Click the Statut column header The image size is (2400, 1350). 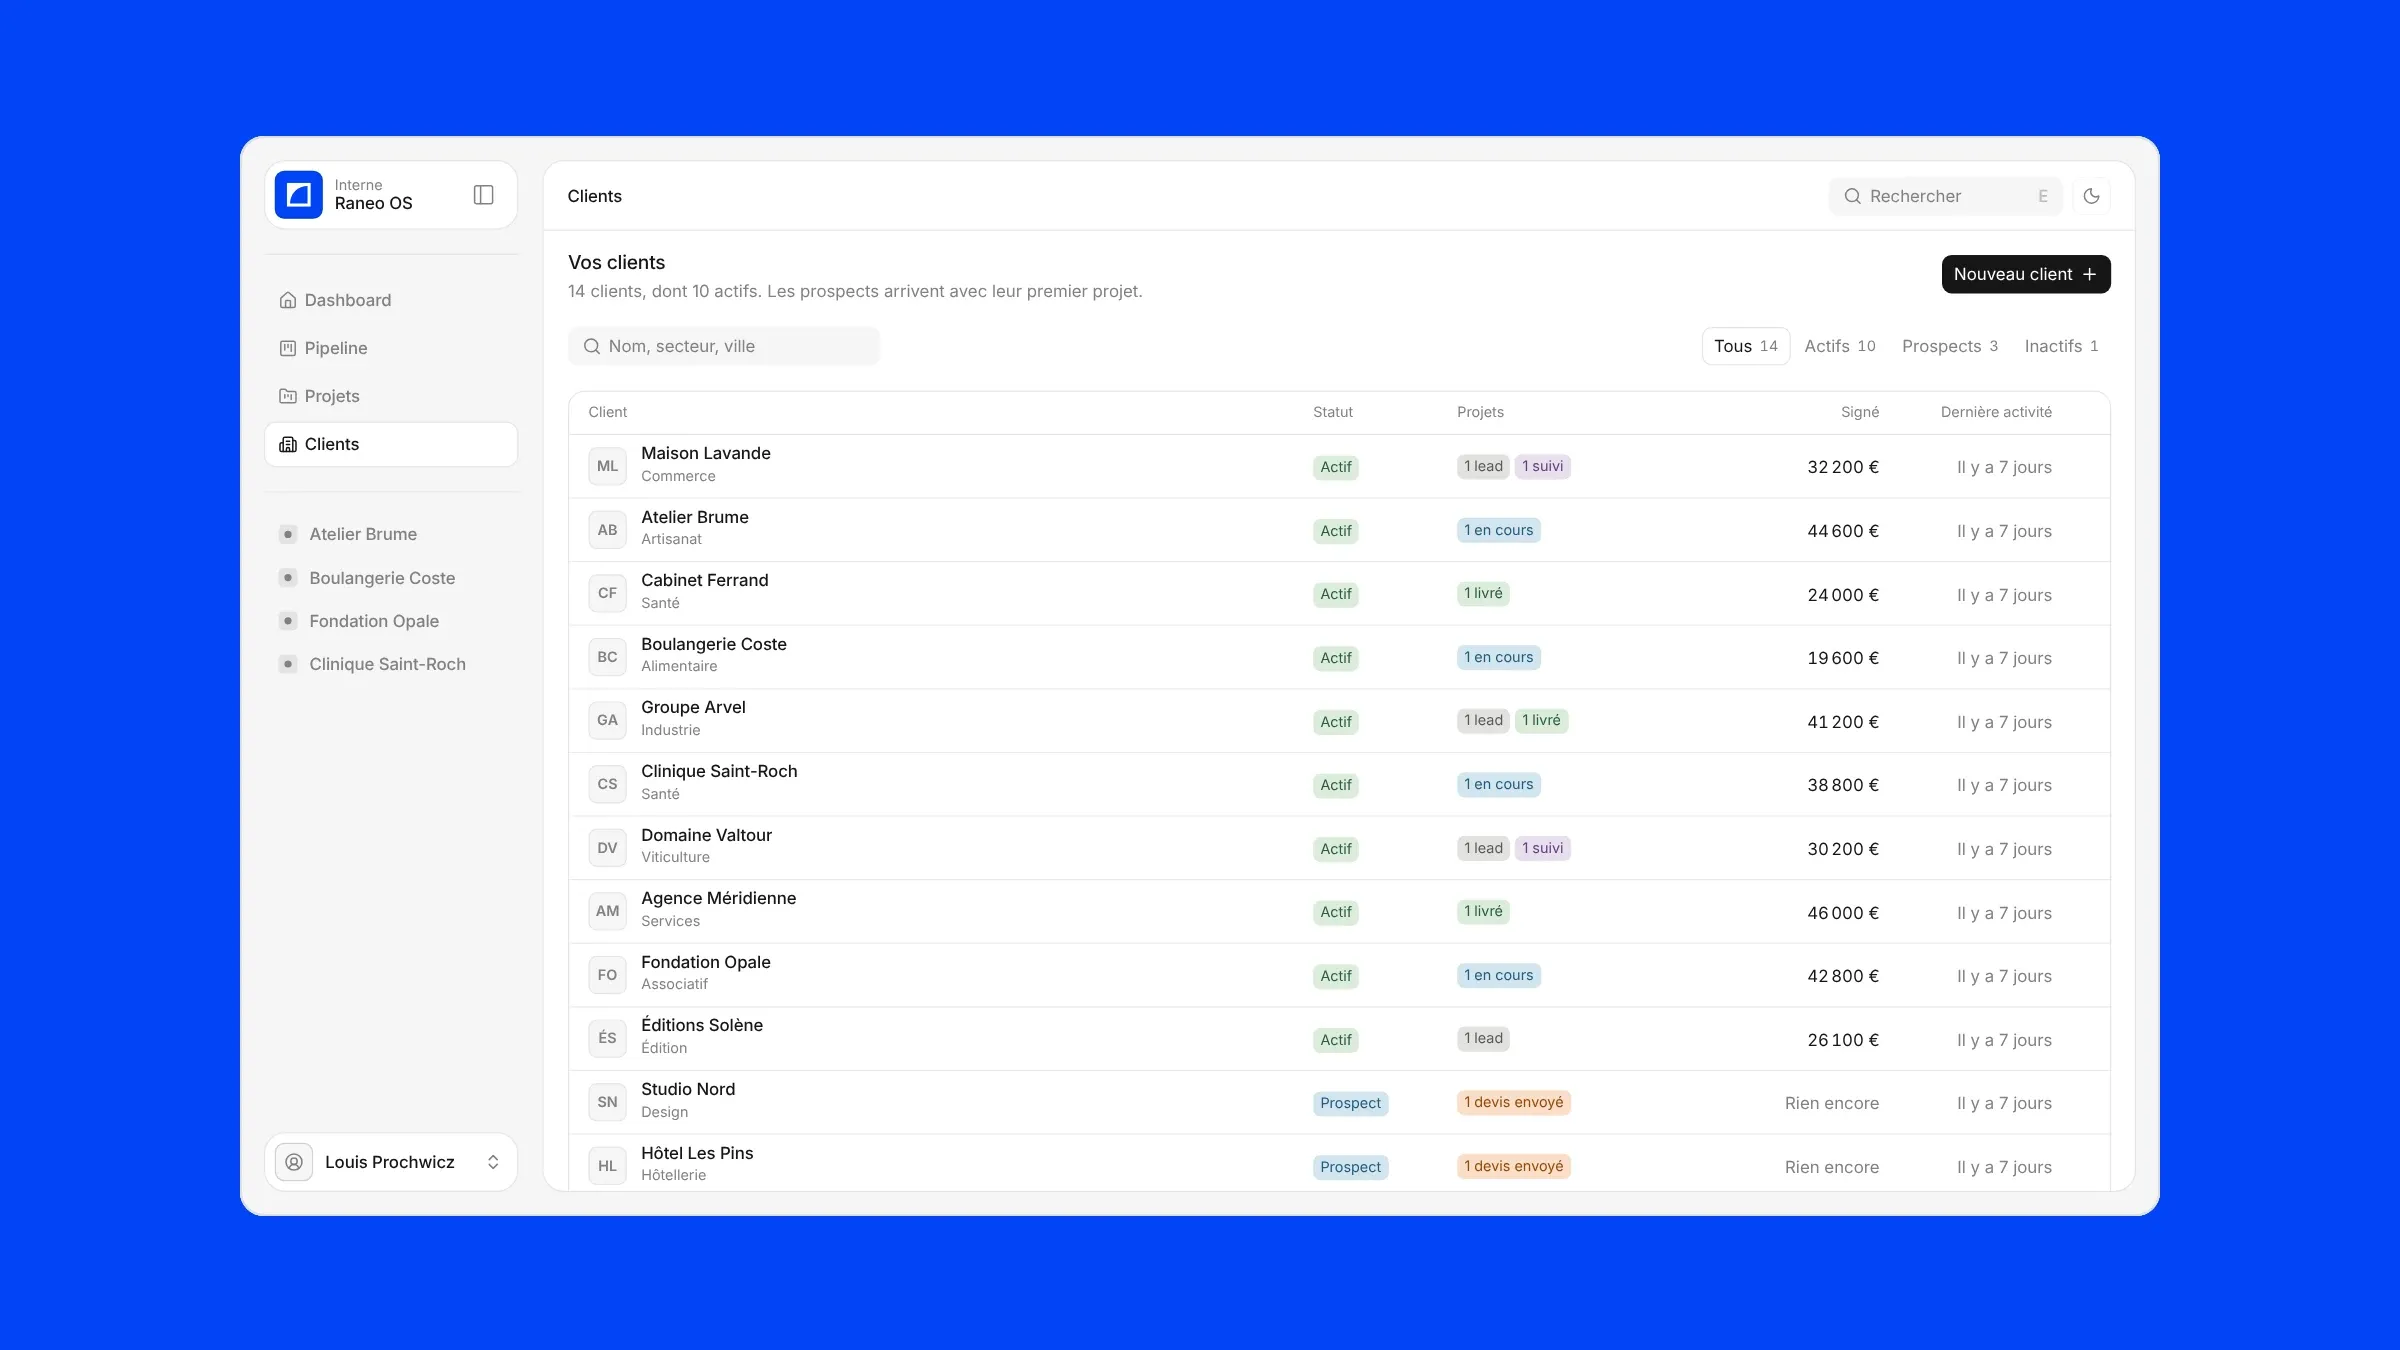click(1332, 412)
